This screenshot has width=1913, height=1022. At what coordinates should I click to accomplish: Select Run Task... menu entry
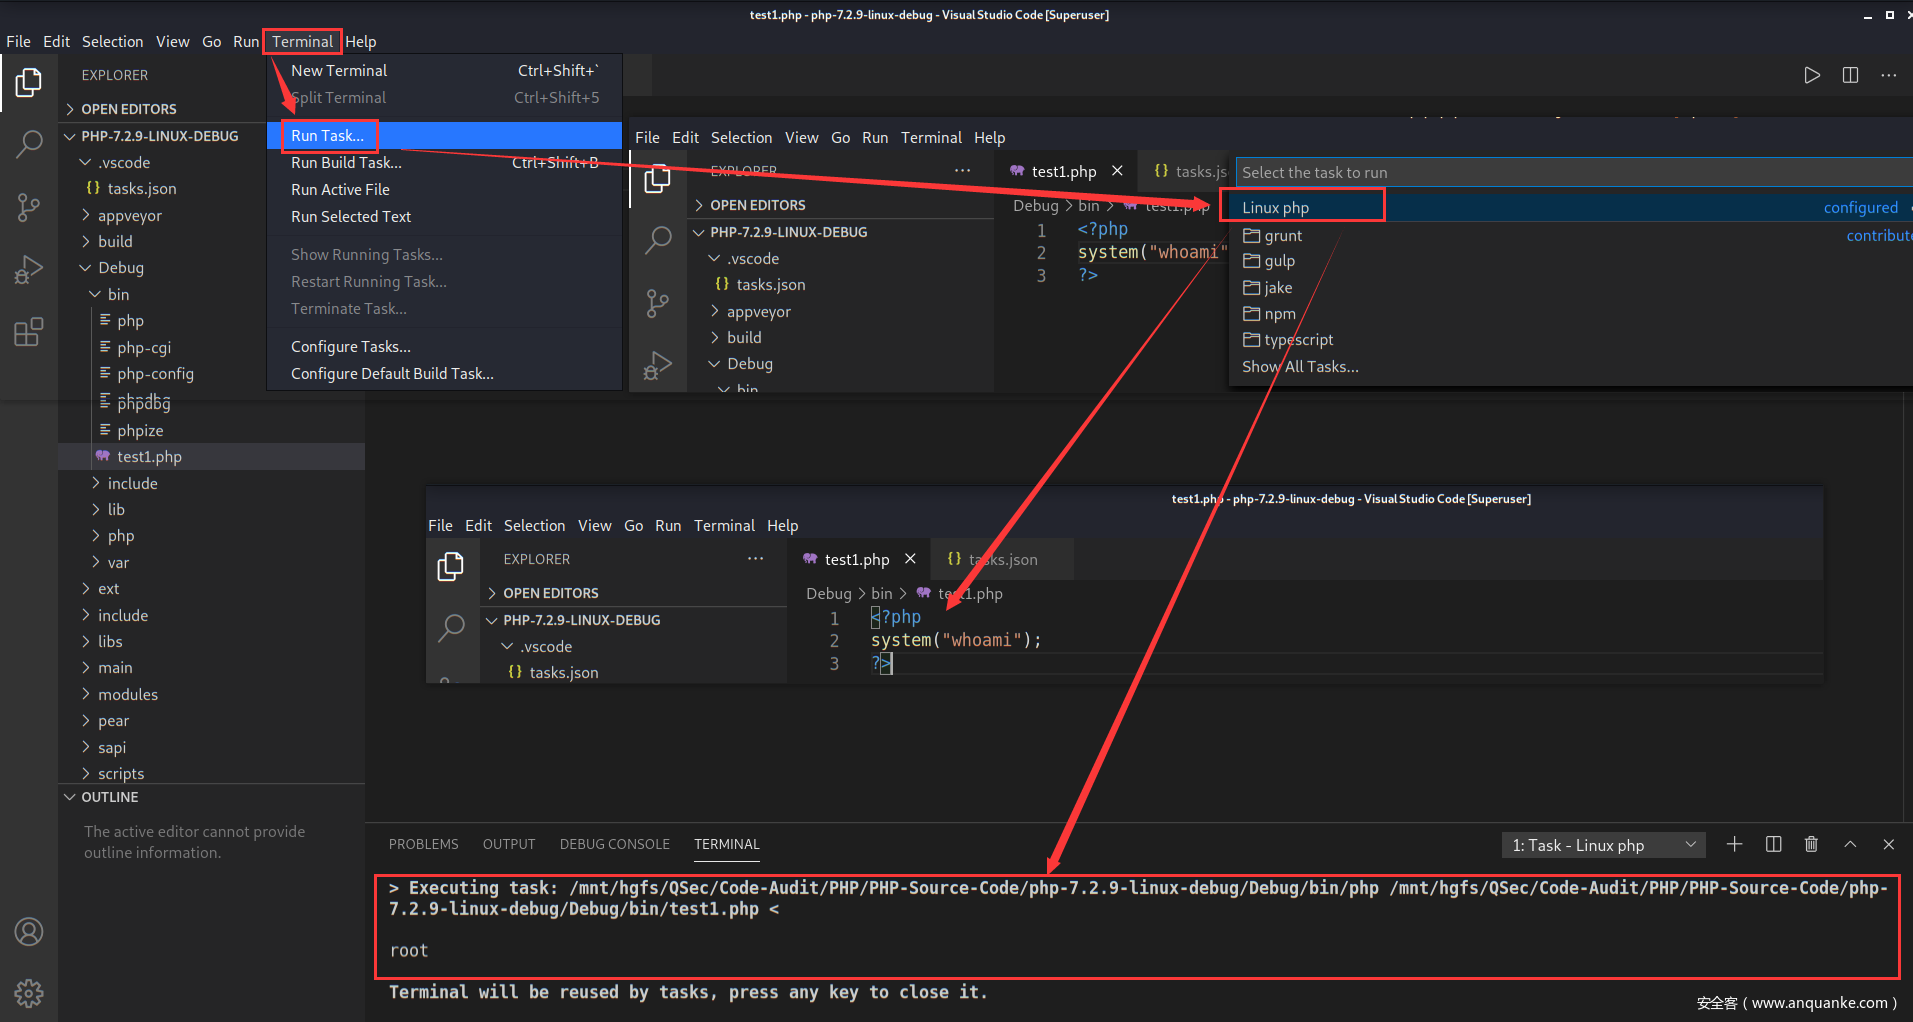pos(328,136)
